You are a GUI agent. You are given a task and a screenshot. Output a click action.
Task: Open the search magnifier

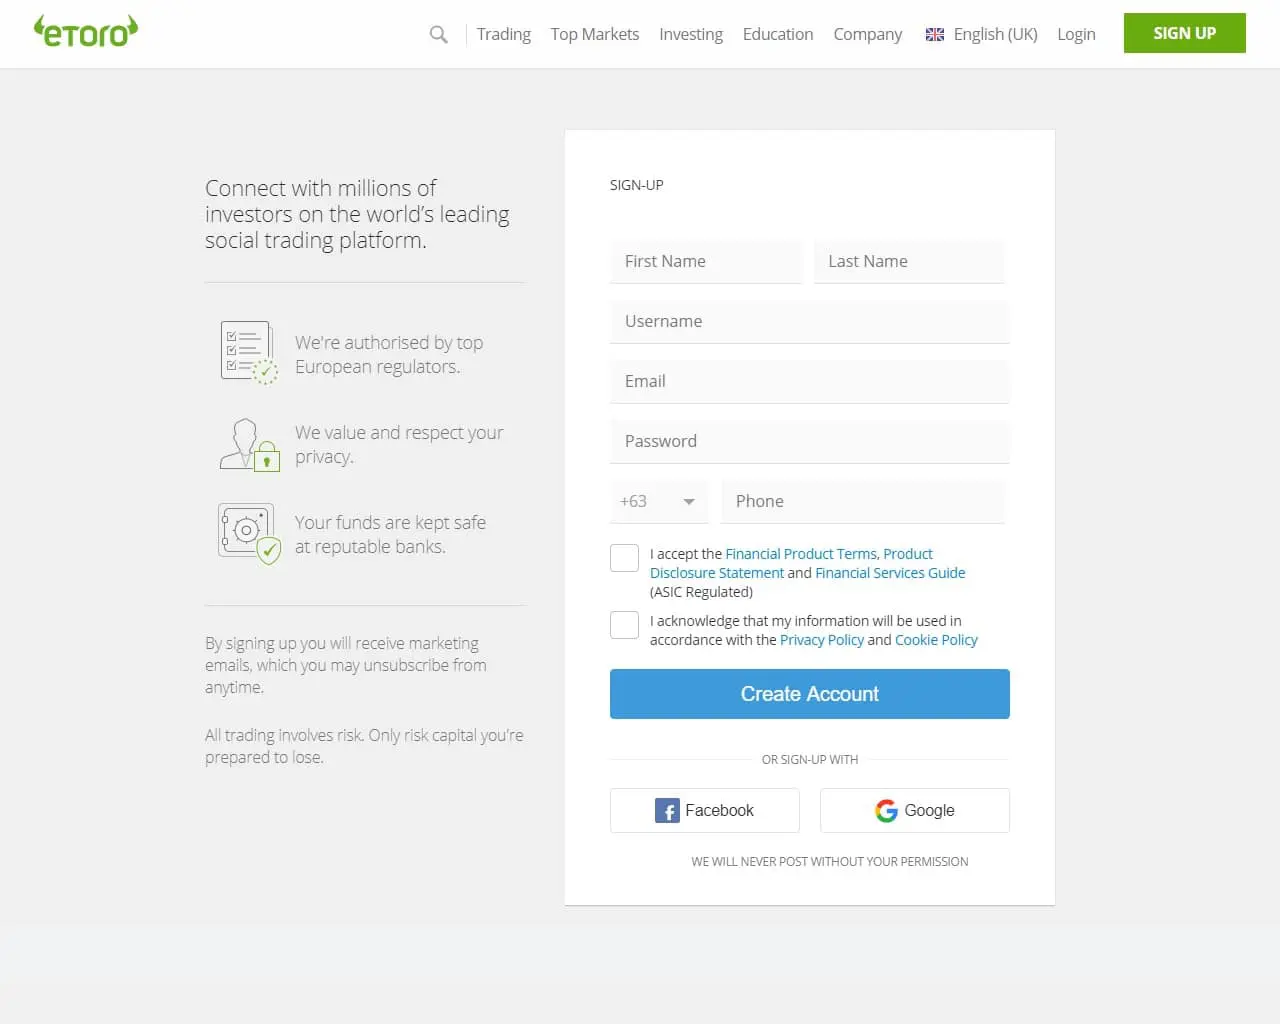(438, 34)
